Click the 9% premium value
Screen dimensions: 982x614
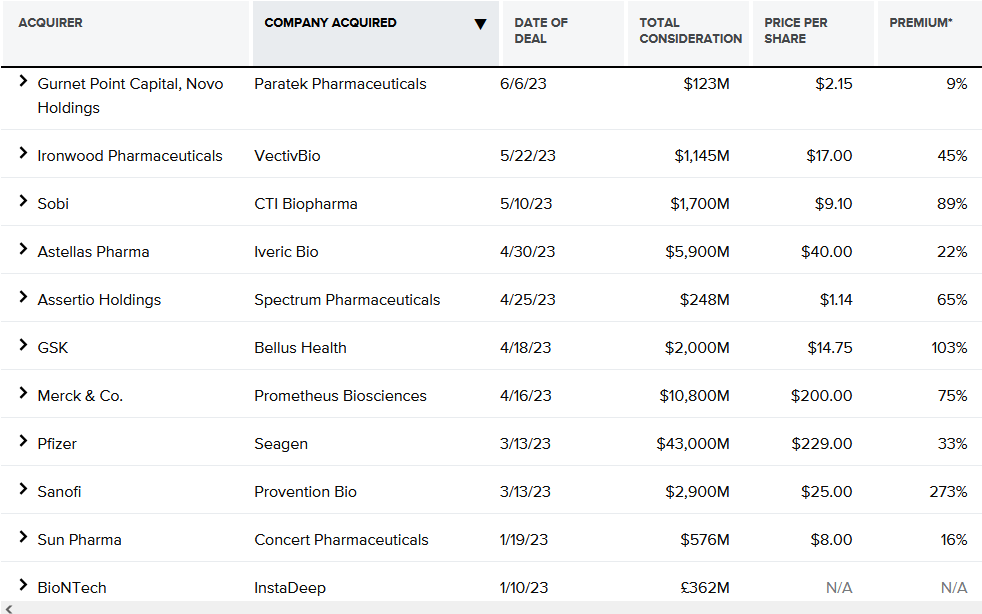pos(957,84)
